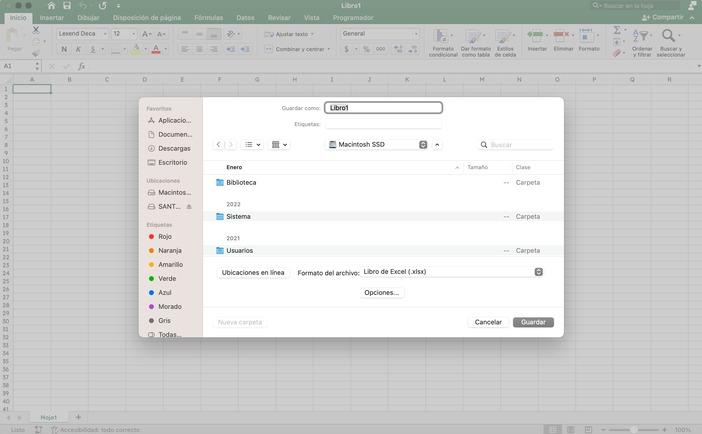The height and width of the screenshot is (434, 702).
Task: Select the Documentos sidebar item
Action: (170, 134)
